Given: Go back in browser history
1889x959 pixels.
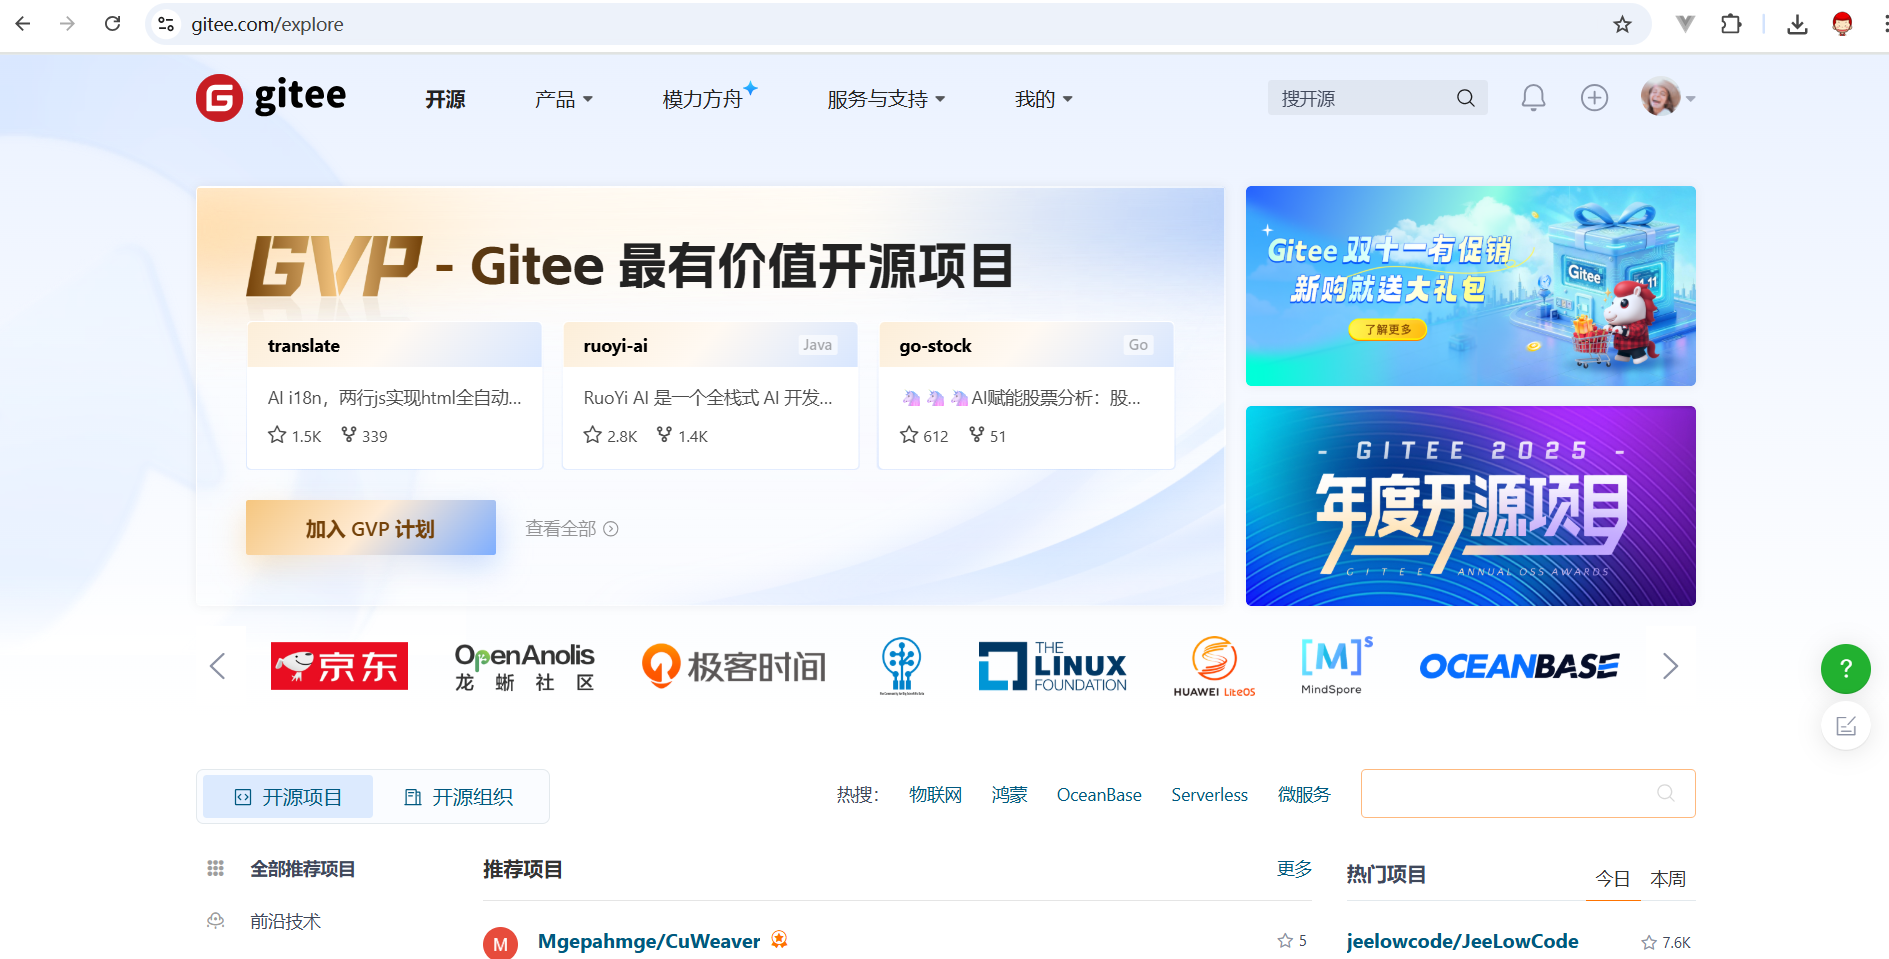Looking at the screenshot, I should [x=23, y=24].
